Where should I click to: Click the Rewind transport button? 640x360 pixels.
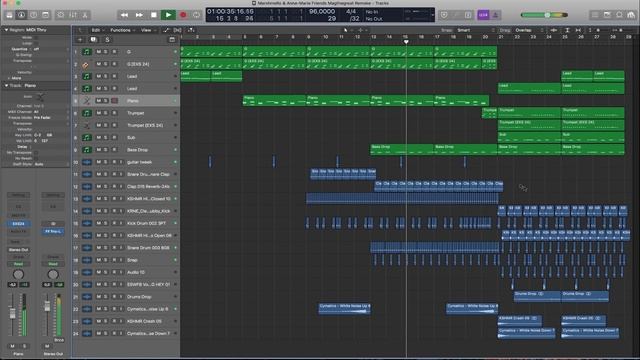click(x=124, y=15)
